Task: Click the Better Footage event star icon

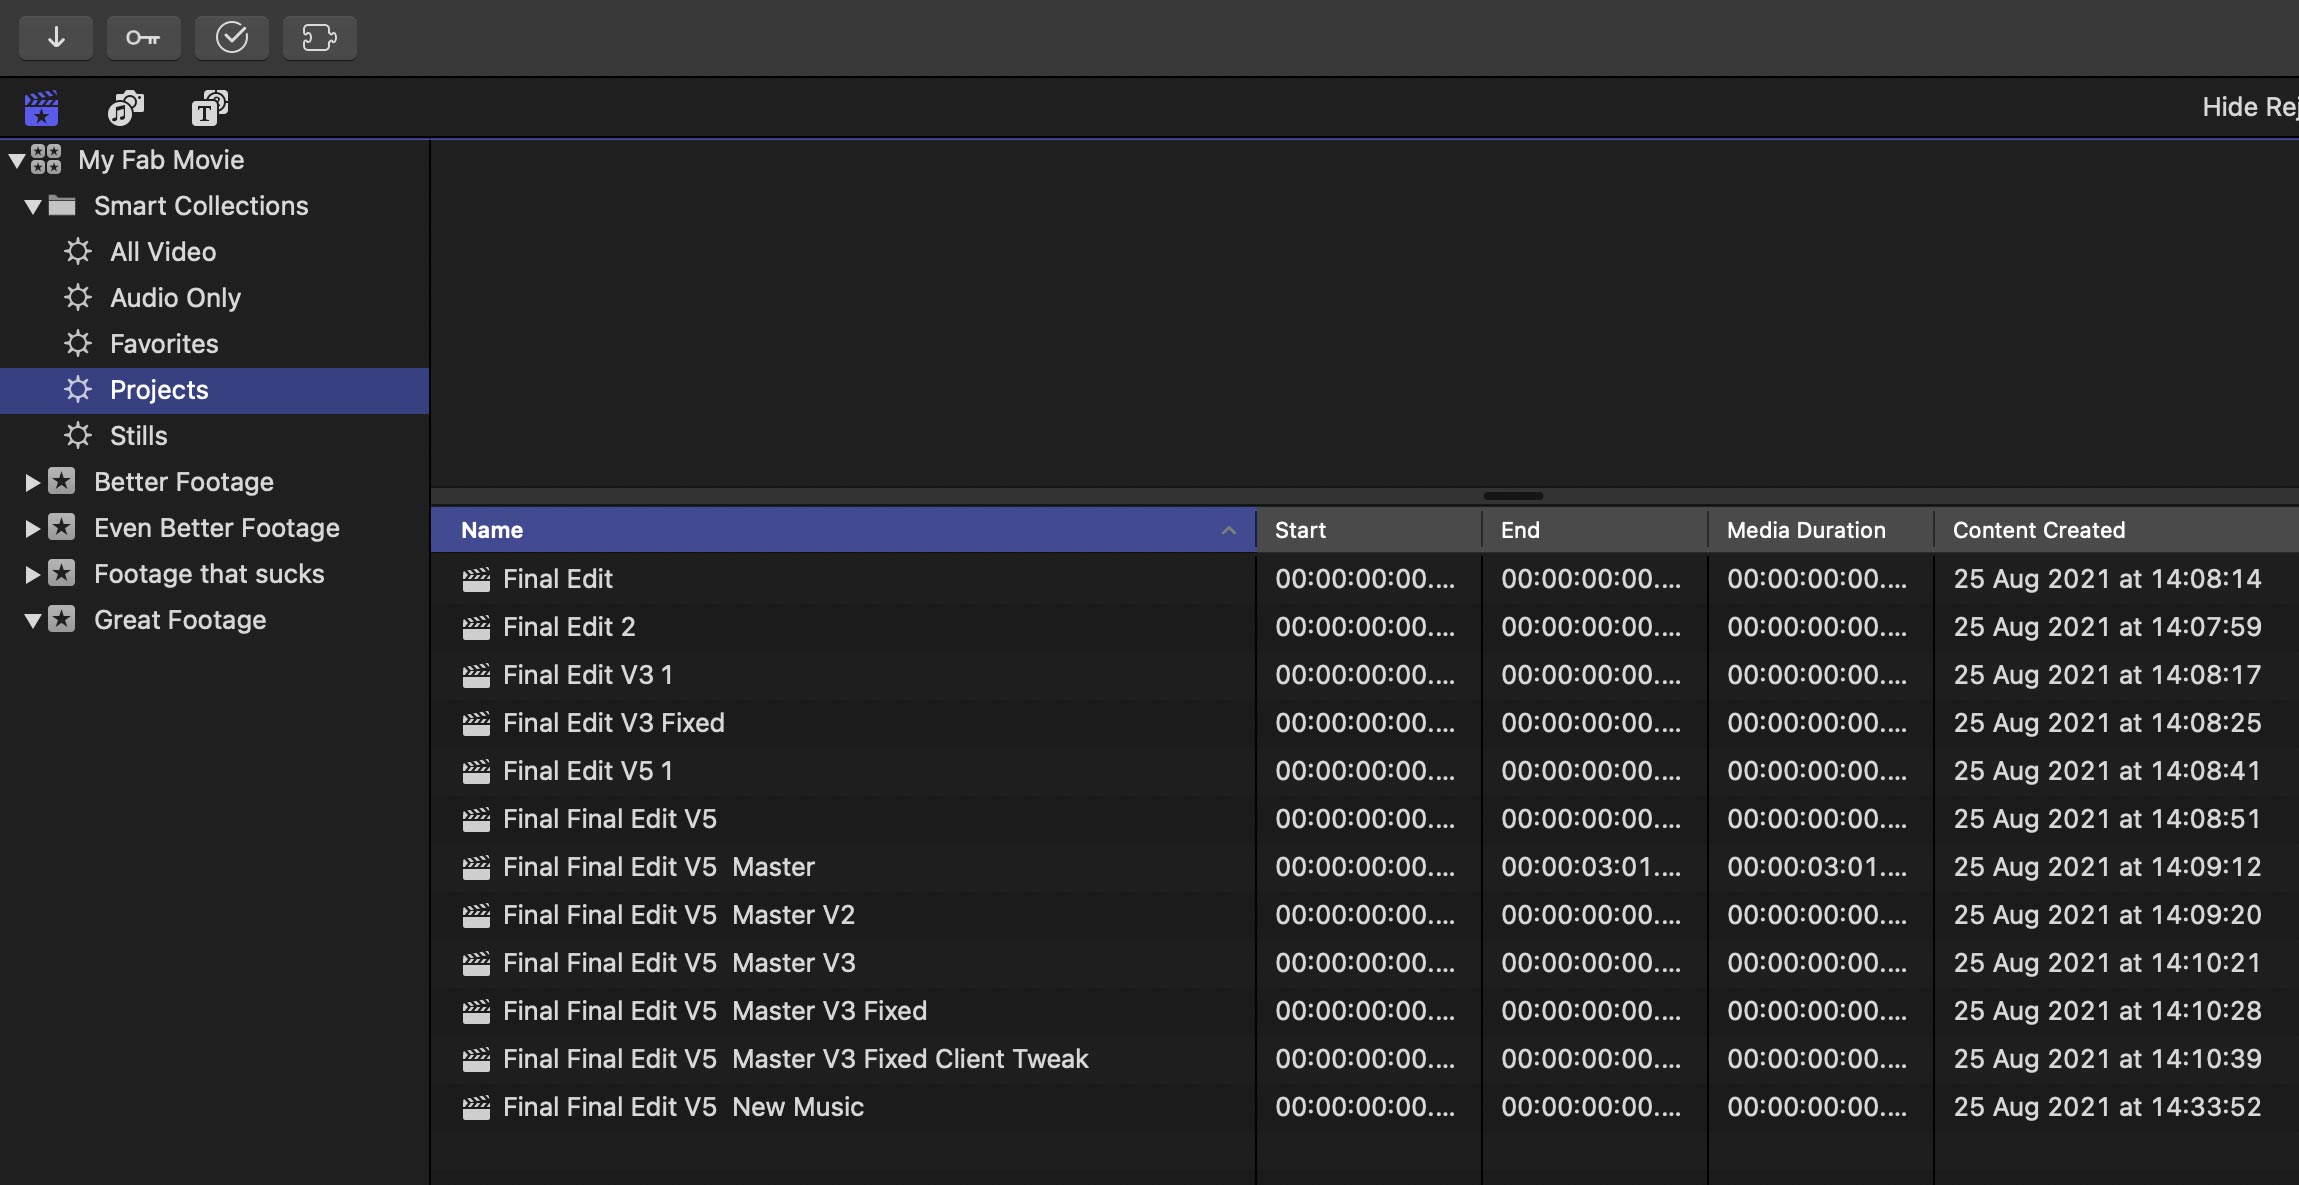Action: point(62,481)
